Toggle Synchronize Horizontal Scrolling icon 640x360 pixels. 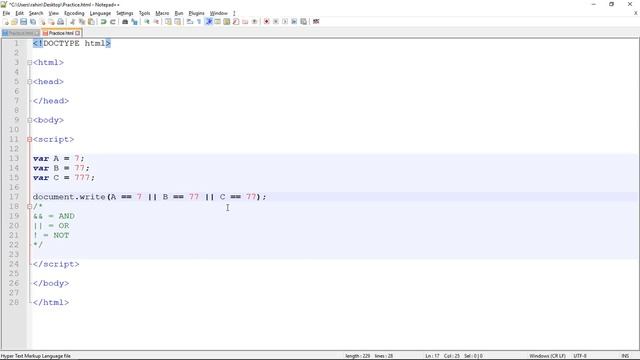tap(178, 22)
